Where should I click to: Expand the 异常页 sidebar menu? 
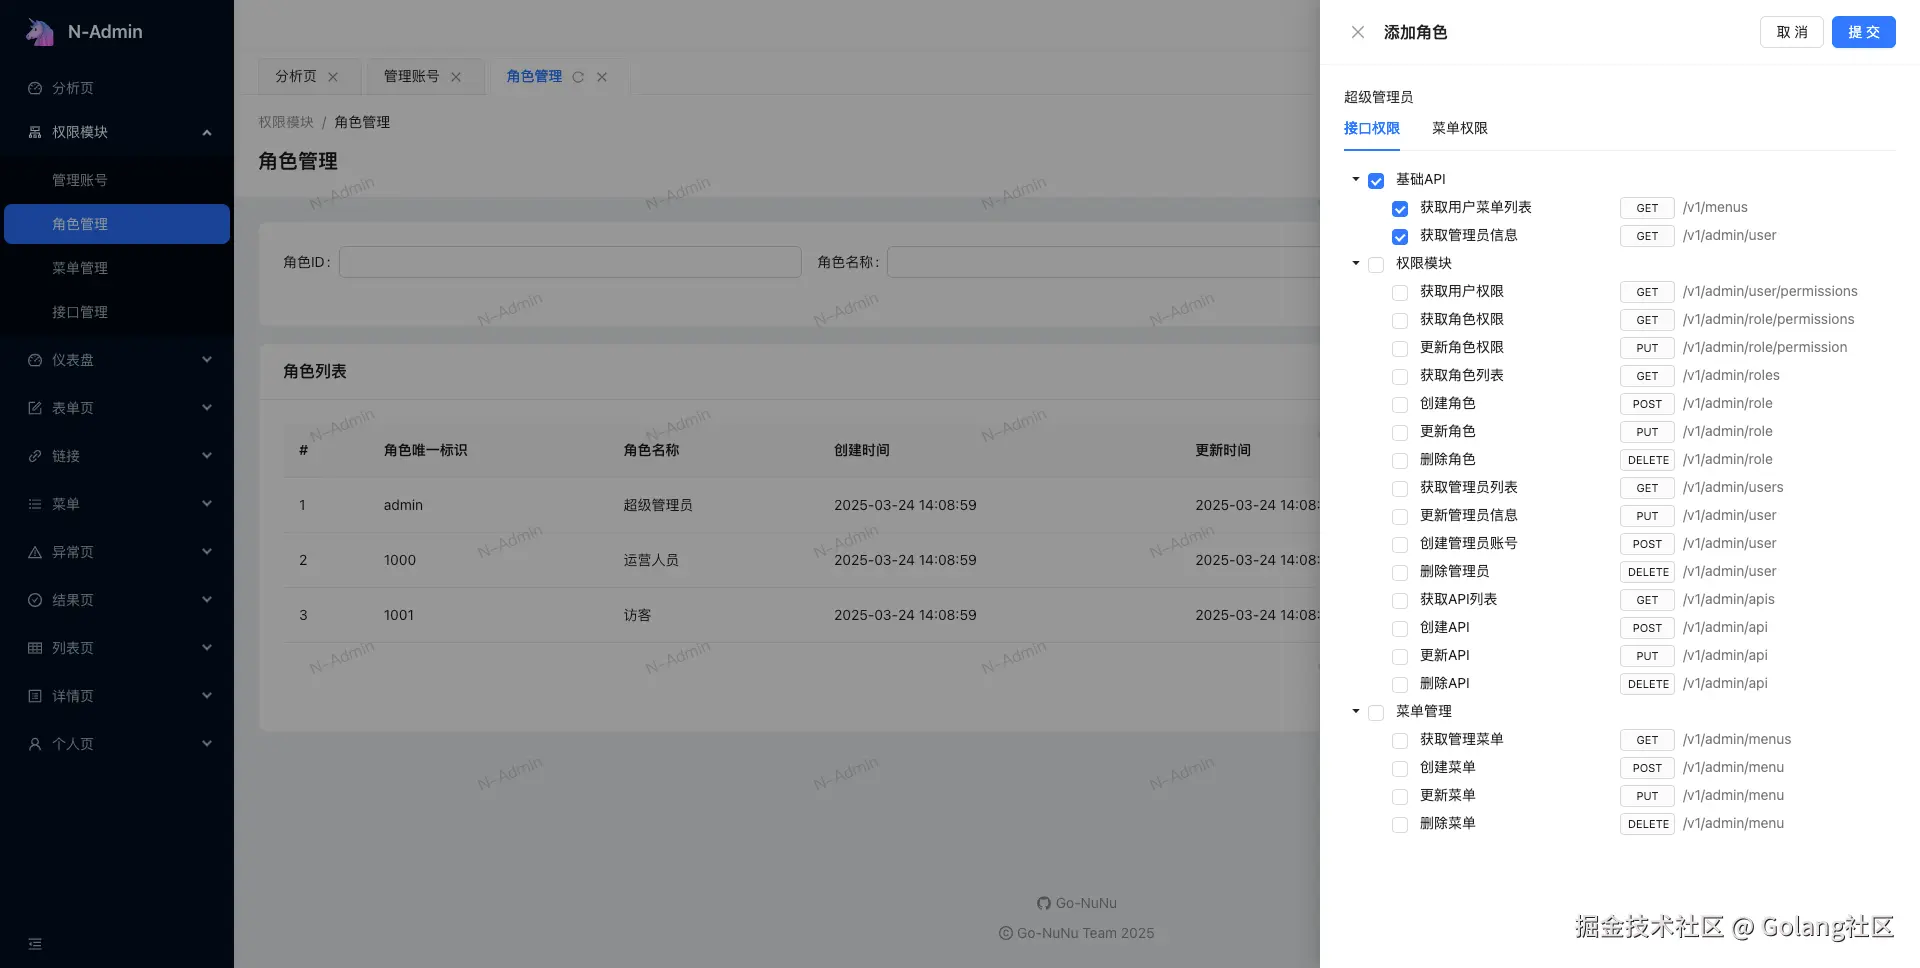pyautogui.click(x=207, y=552)
